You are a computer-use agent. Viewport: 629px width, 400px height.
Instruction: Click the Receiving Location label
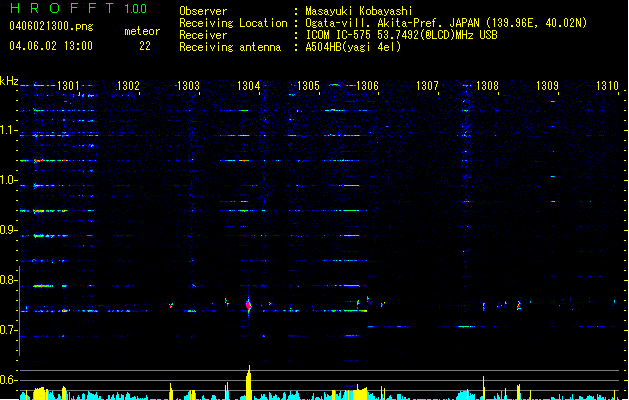(x=233, y=23)
